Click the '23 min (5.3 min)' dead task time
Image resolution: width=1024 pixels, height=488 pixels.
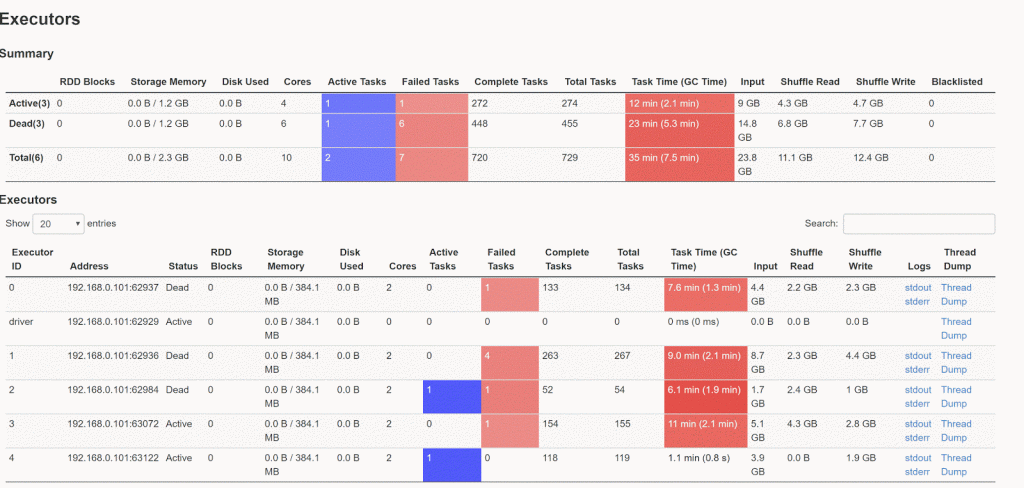pyautogui.click(x=680, y=131)
